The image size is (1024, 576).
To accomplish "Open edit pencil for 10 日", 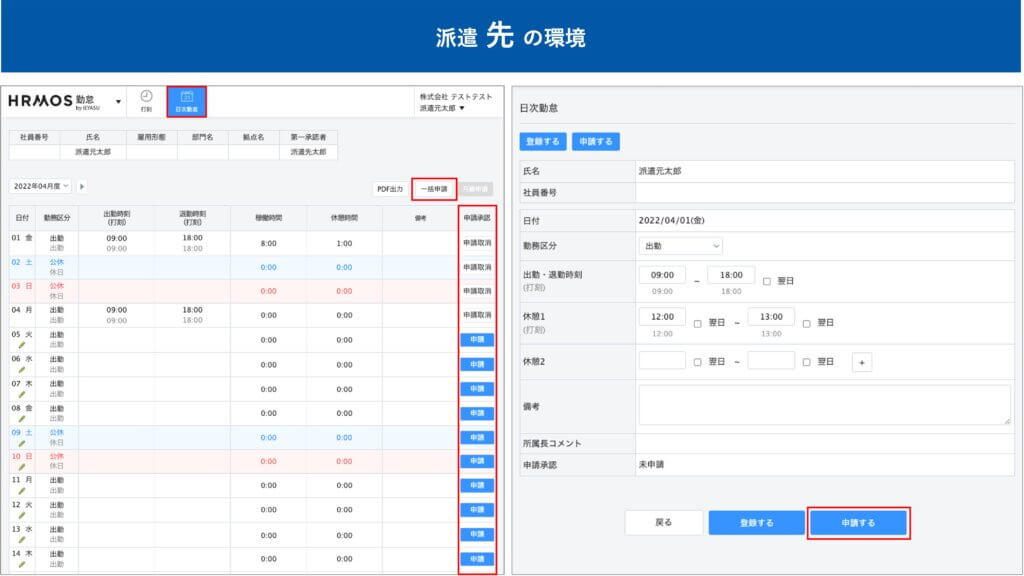I will pos(22,467).
